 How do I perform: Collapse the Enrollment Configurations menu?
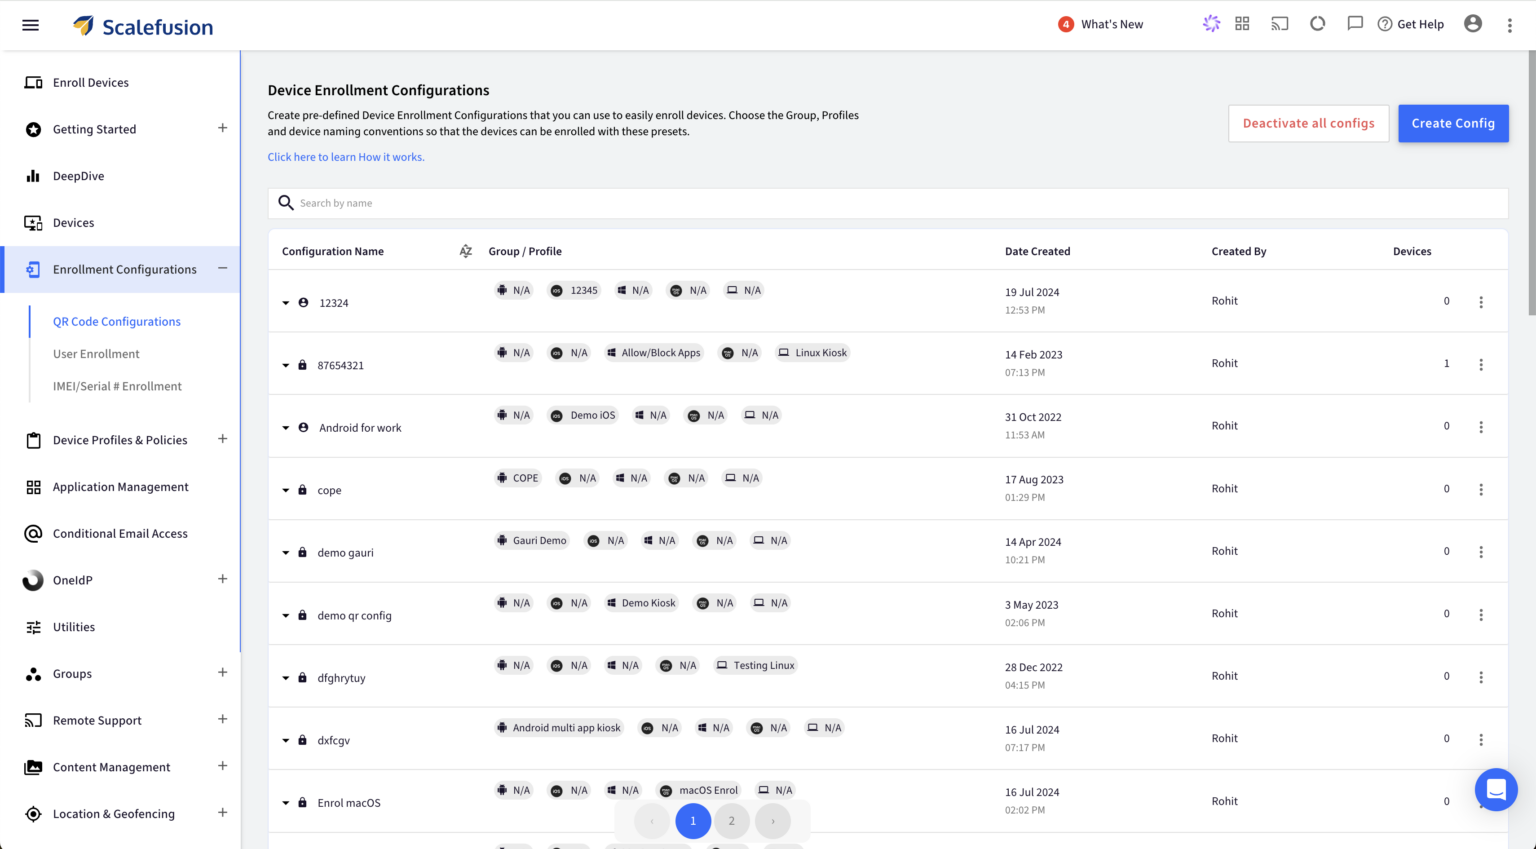click(x=222, y=268)
